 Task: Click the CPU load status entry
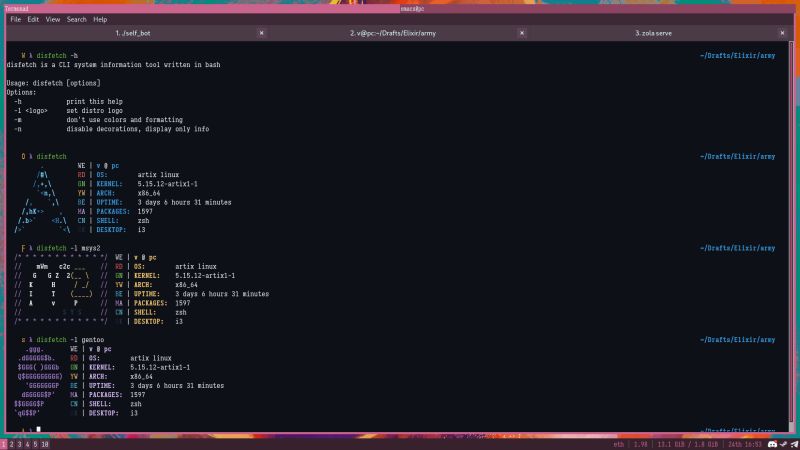tap(640, 444)
